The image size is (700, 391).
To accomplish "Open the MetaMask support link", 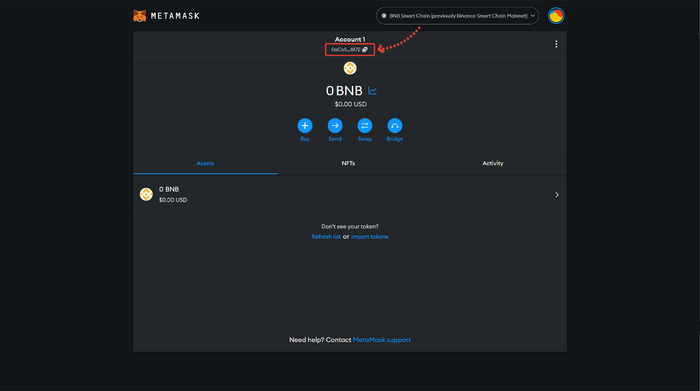I will click(382, 340).
